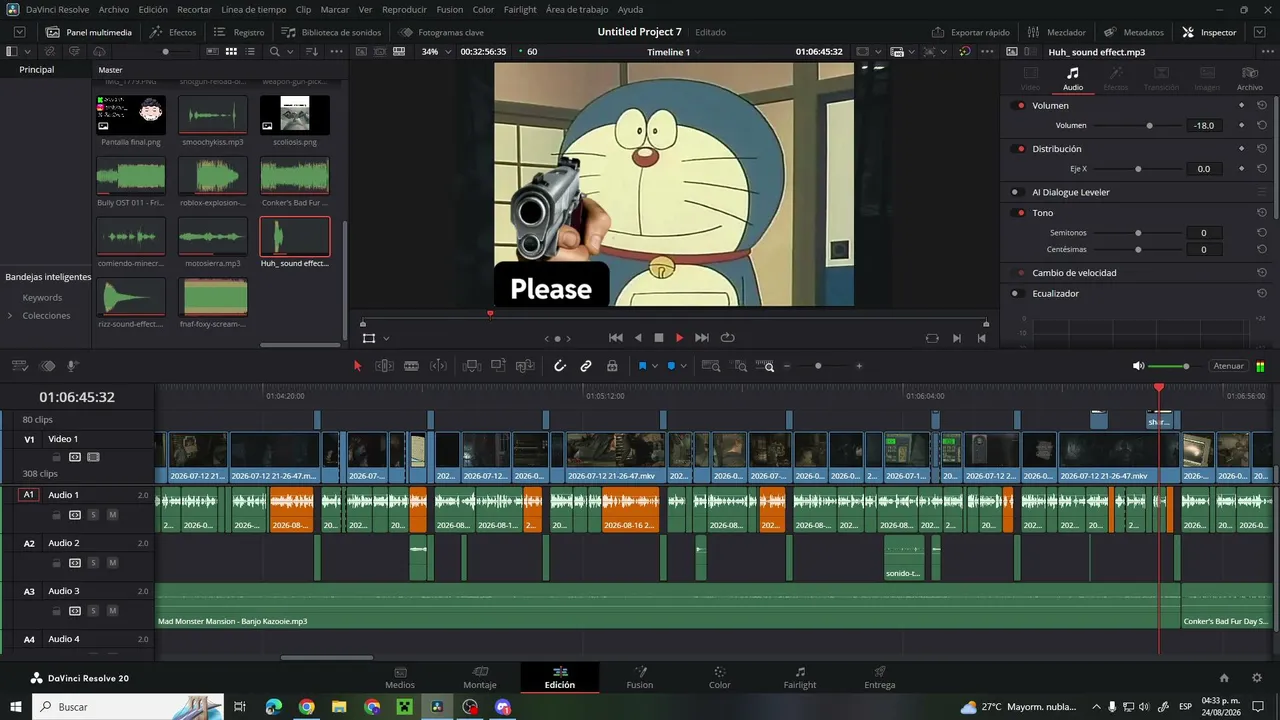Click the Exportar rápido button

click(971, 32)
